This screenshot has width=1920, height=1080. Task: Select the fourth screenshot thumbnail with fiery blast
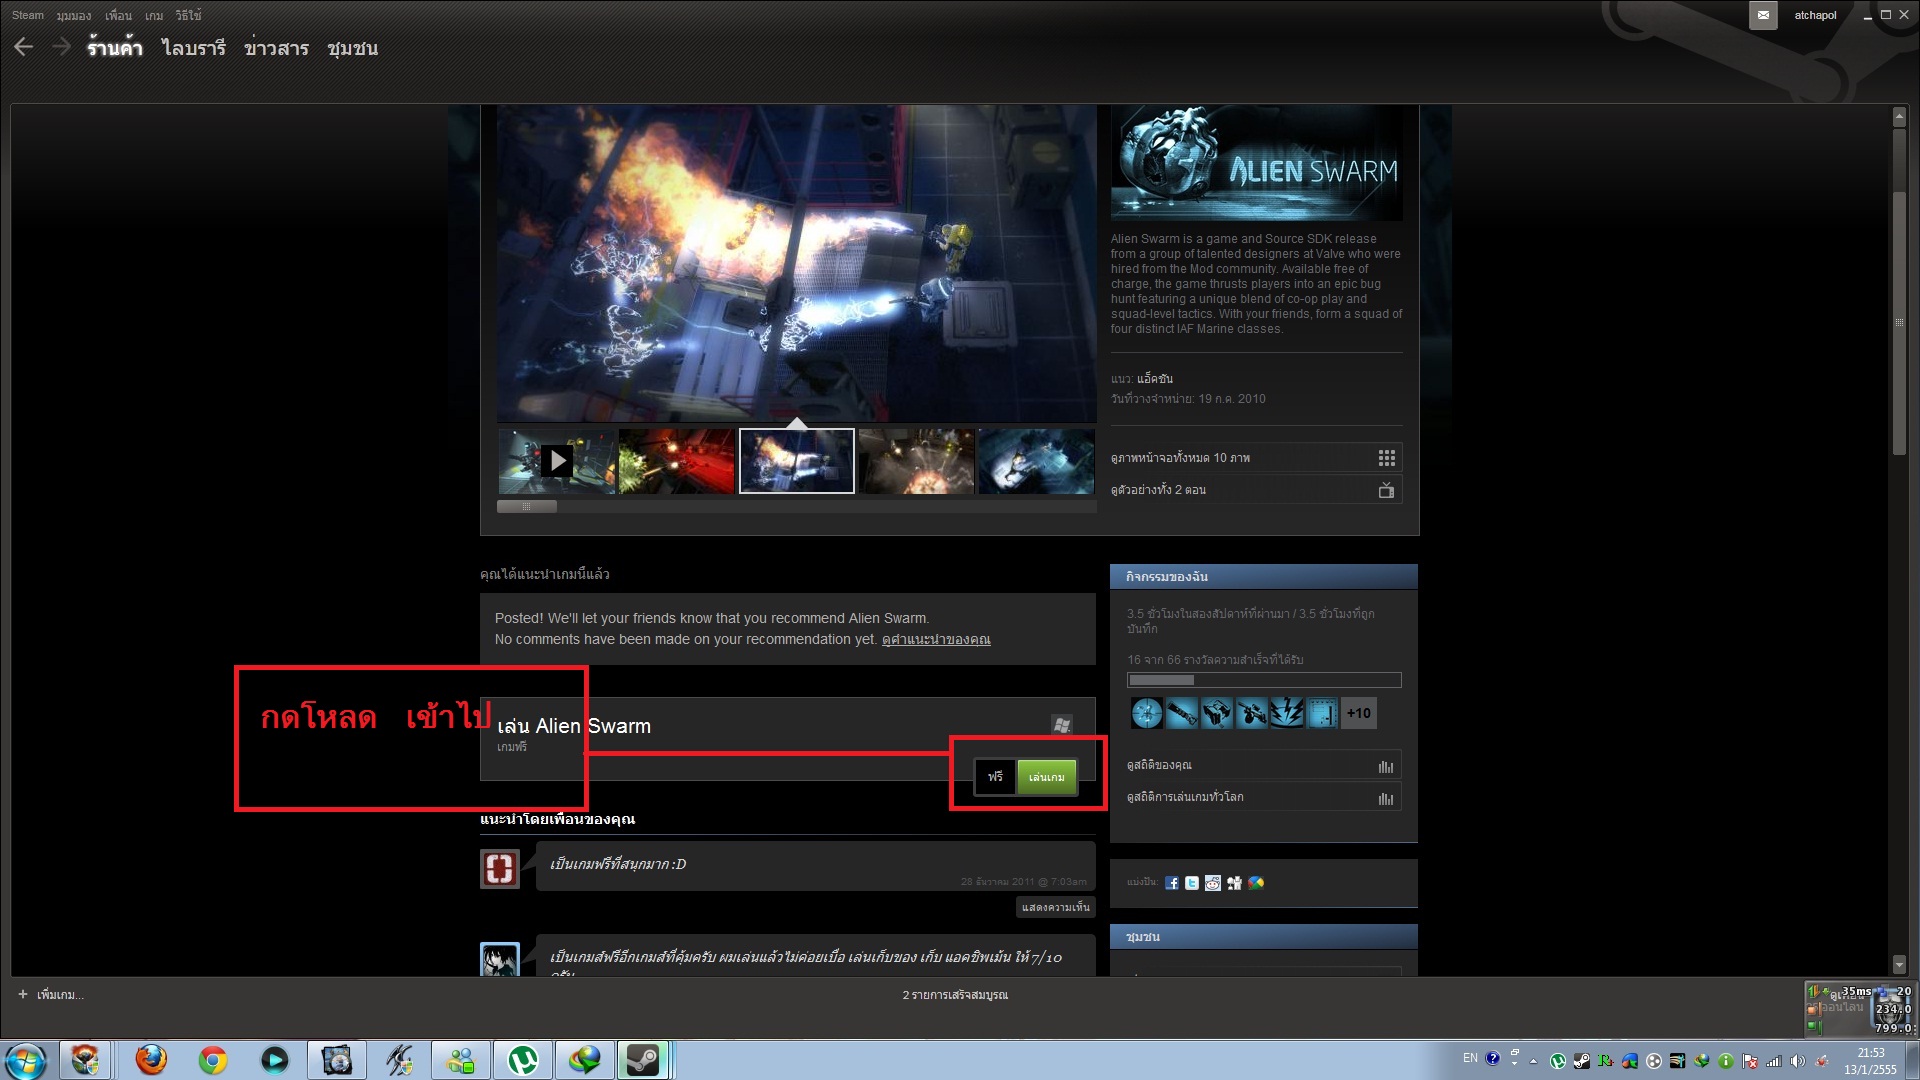coord(916,461)
